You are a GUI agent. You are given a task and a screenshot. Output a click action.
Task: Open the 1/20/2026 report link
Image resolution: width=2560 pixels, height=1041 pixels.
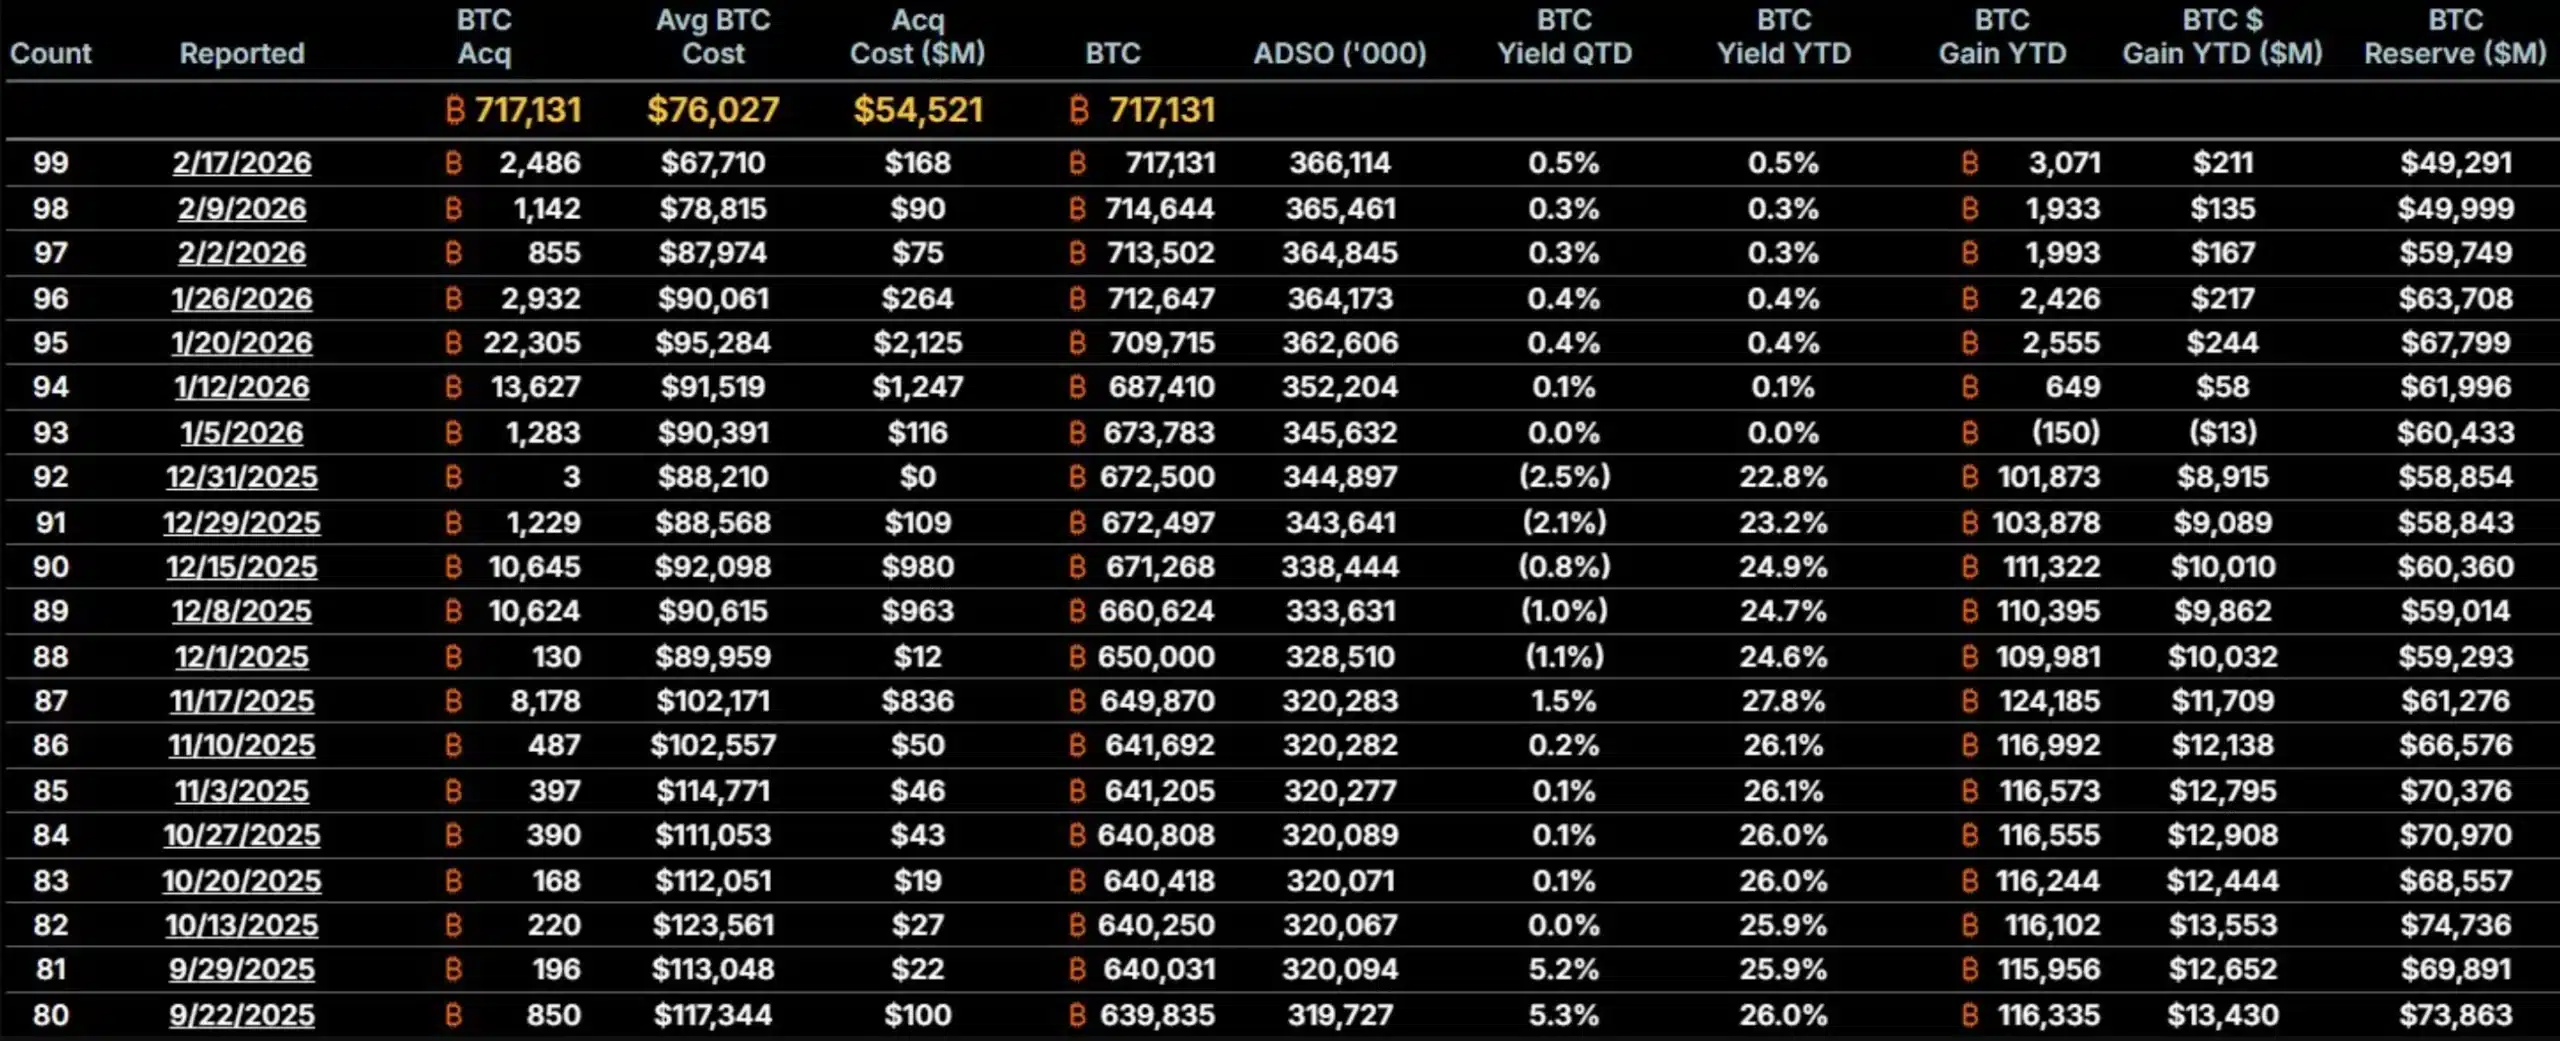click(242, 342)
